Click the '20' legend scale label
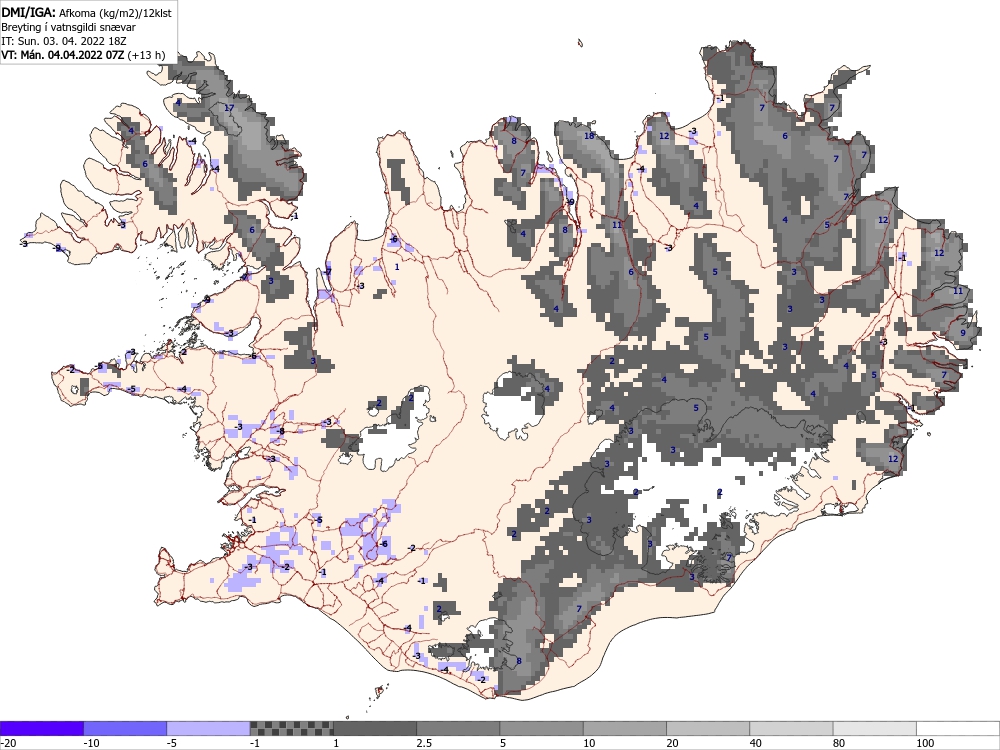This screenshot has width=1000, height=750. click(x=673, y=743)
